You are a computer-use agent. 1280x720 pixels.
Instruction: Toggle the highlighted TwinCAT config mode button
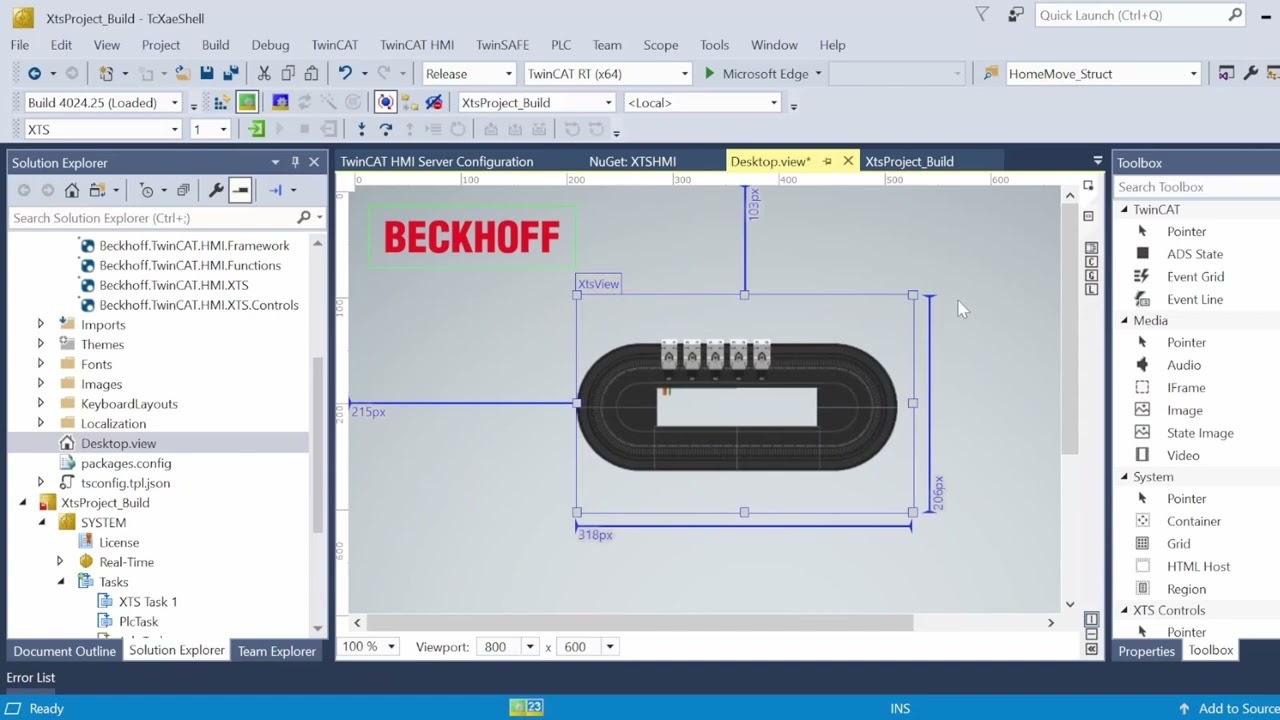point(247,102)
